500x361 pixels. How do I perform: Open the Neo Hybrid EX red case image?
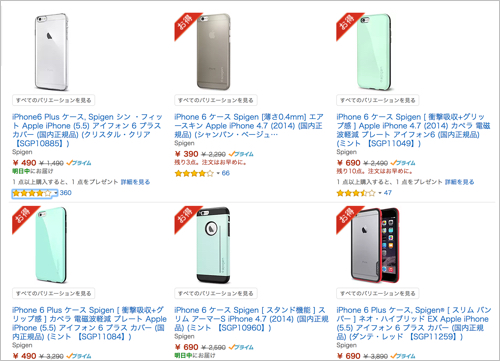[x=375, y=245]
